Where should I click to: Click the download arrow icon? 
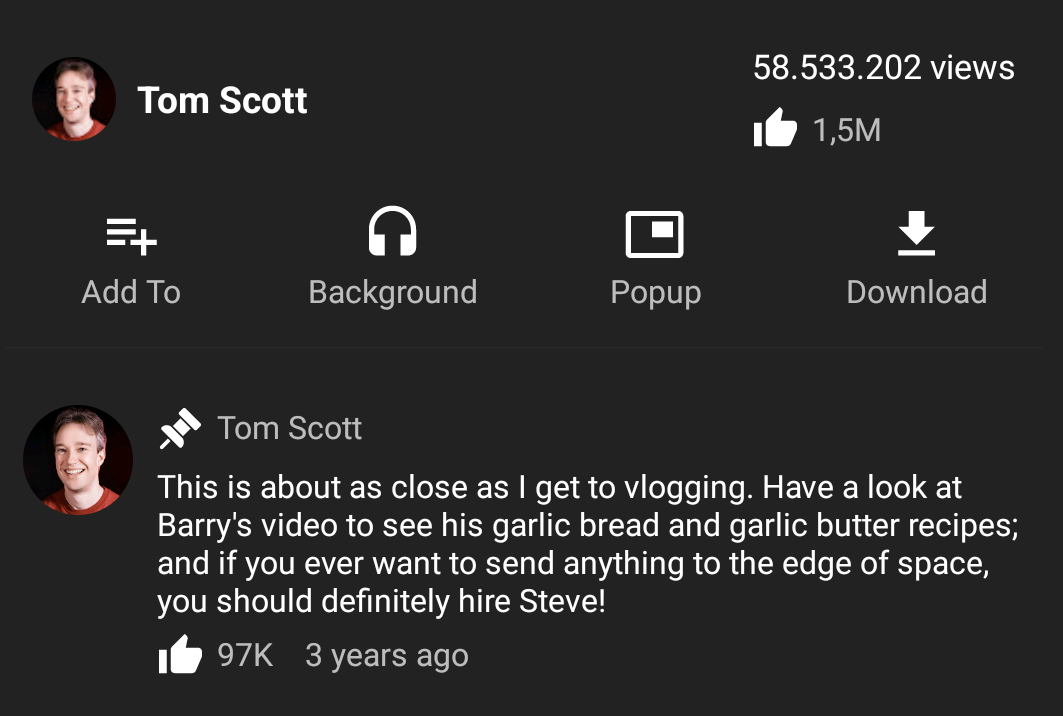[917, 233]
